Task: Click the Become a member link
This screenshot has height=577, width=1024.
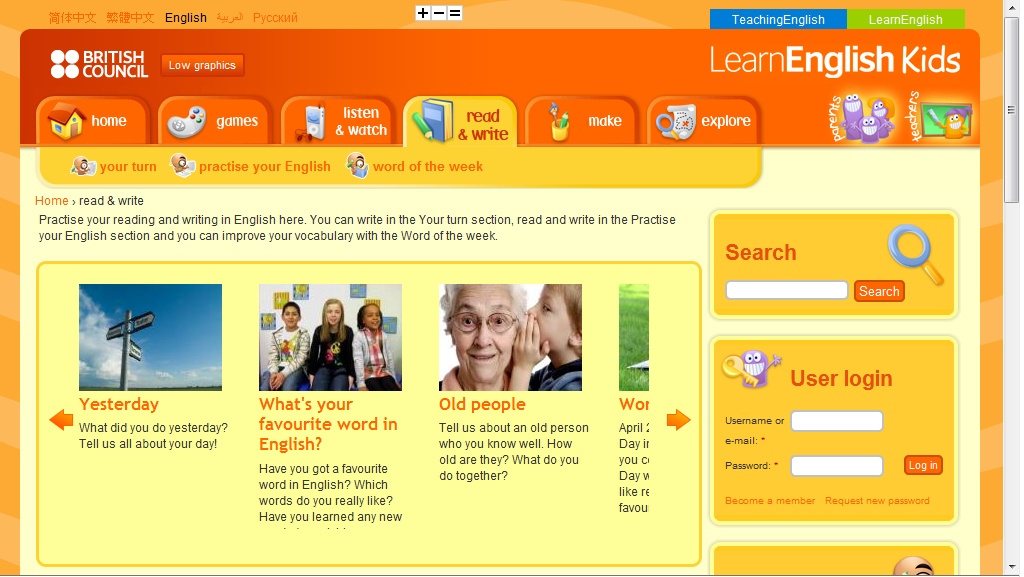Action: click(x=770, y=501)
